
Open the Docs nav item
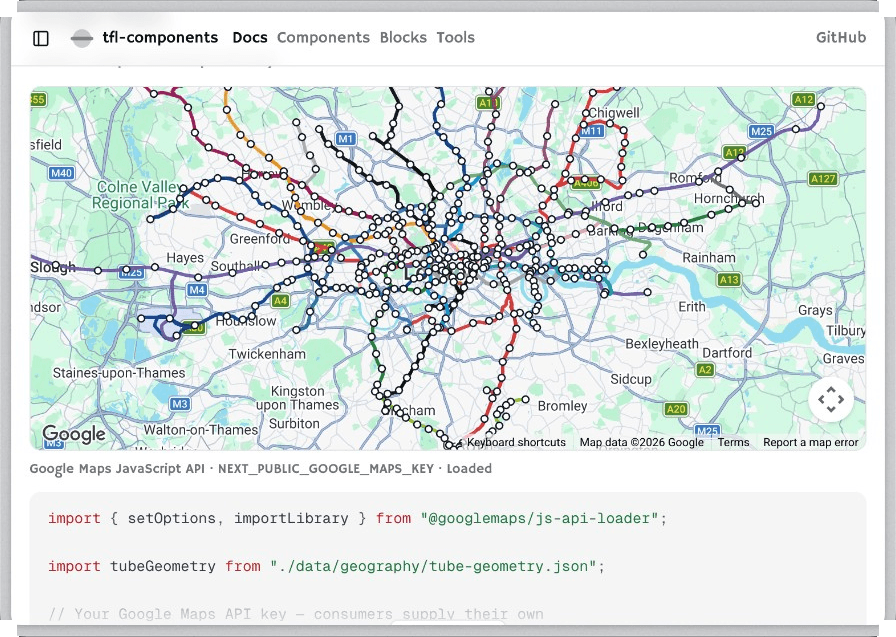click(x=250, y=38)
